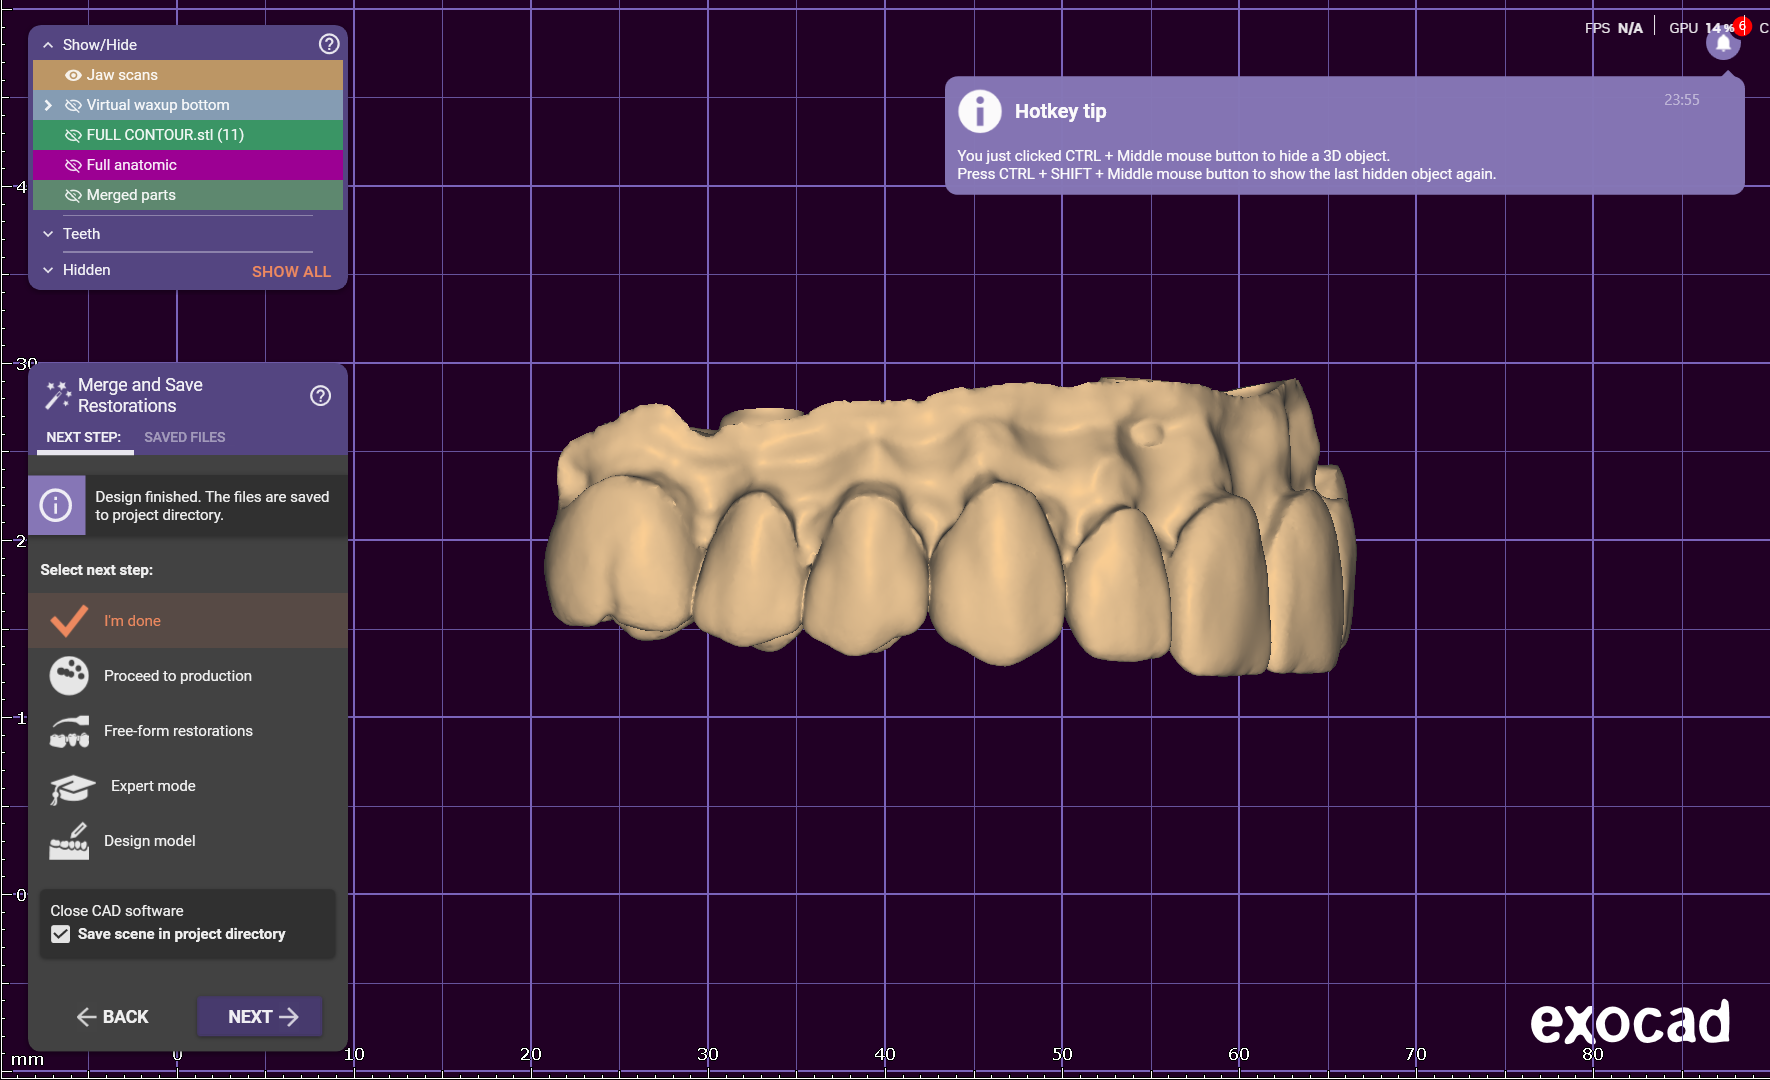
Task: Open help for Merge and Save Restorations
Action: tap(320, 396)
